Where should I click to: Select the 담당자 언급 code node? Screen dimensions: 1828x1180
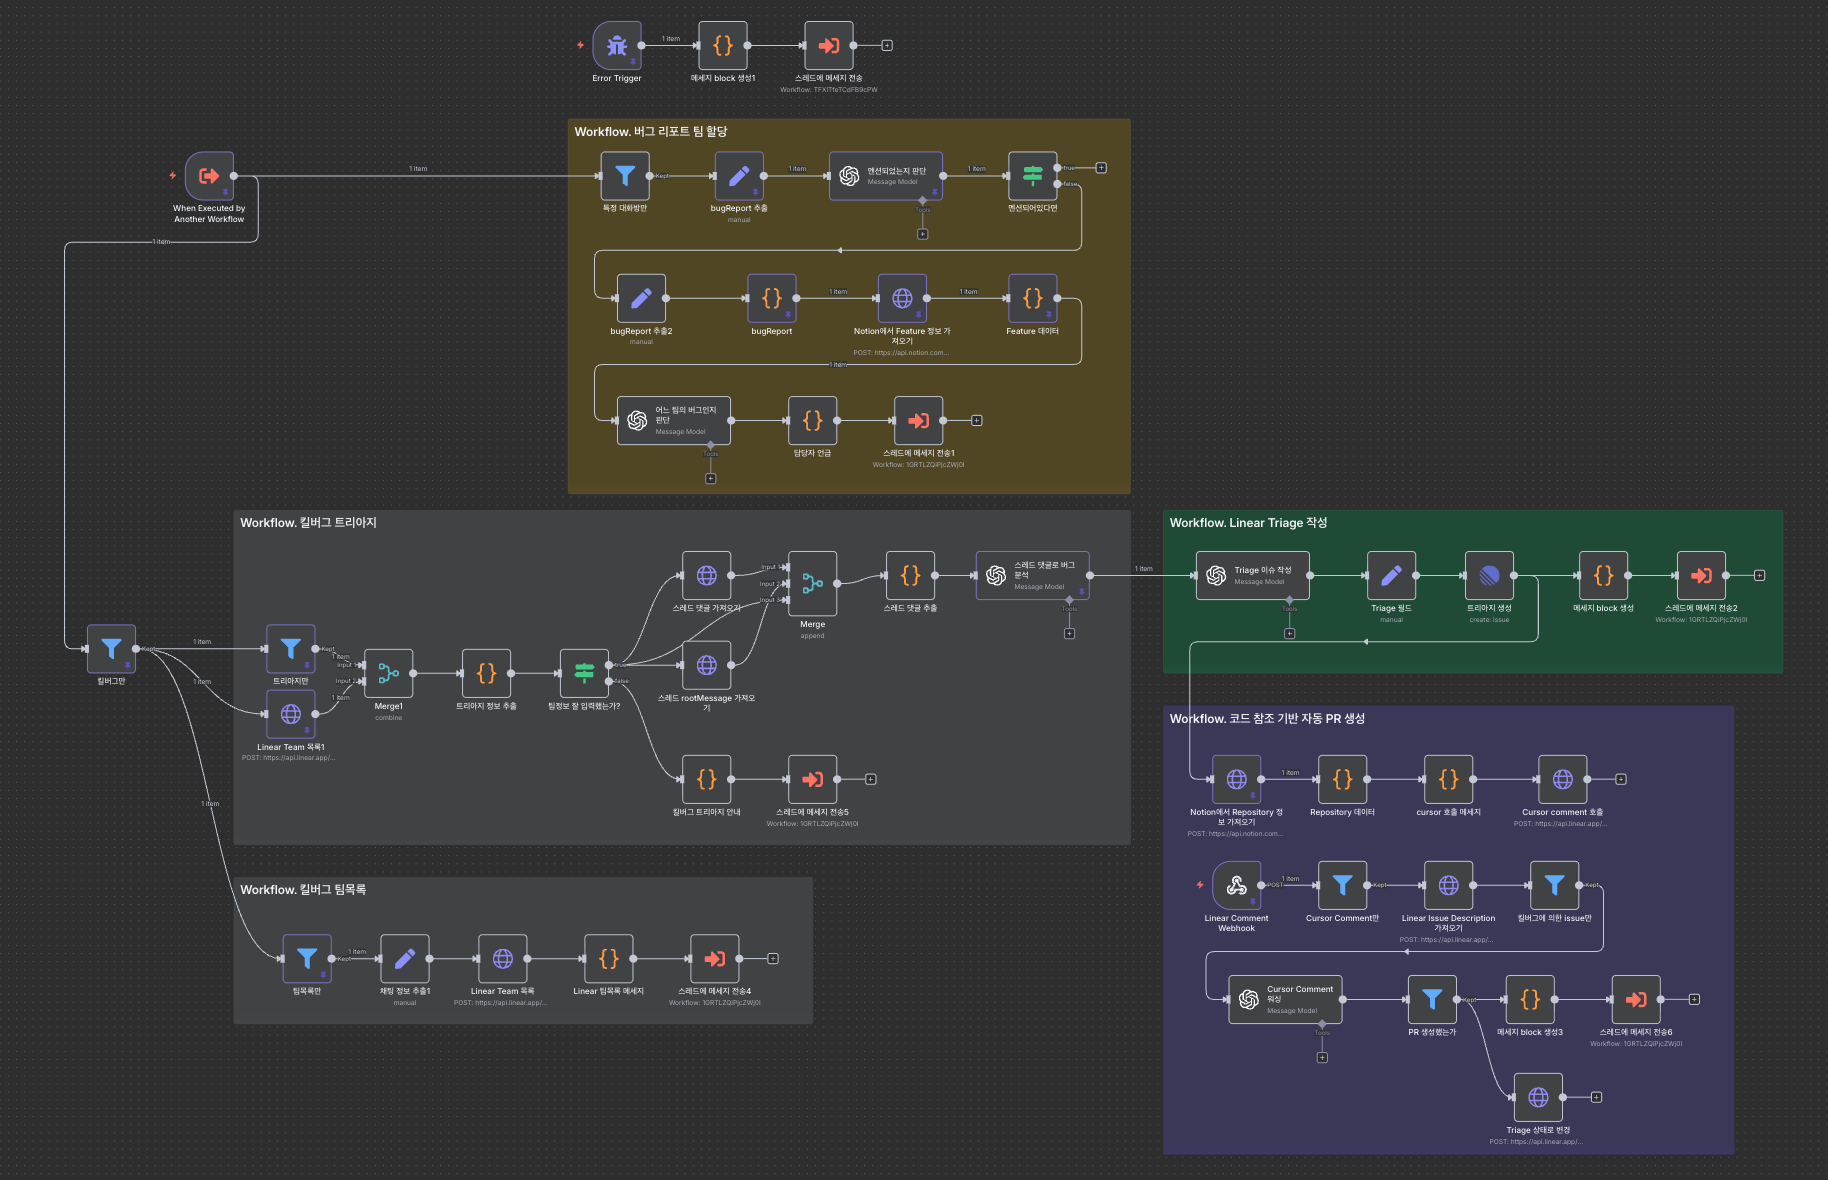813,421
